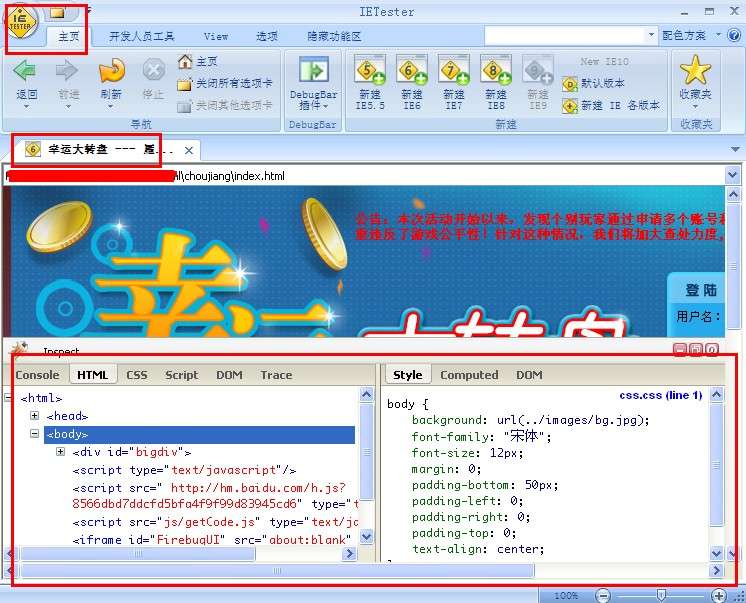The height and width of the screenshot is (603, 746).
Task: Open the help question mark icon
Action: (x=734, y=35)
